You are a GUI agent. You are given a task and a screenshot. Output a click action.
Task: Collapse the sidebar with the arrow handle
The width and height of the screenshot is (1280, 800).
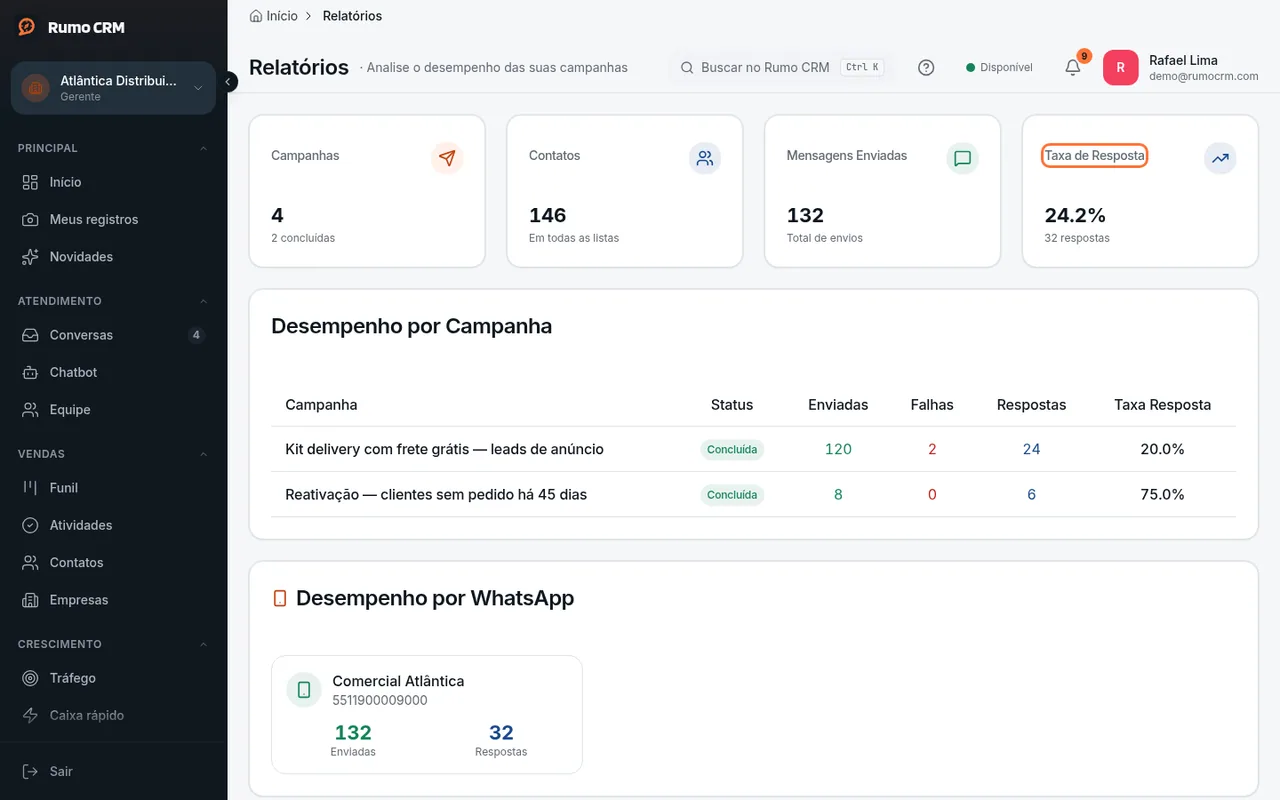[x=228, y=82]
